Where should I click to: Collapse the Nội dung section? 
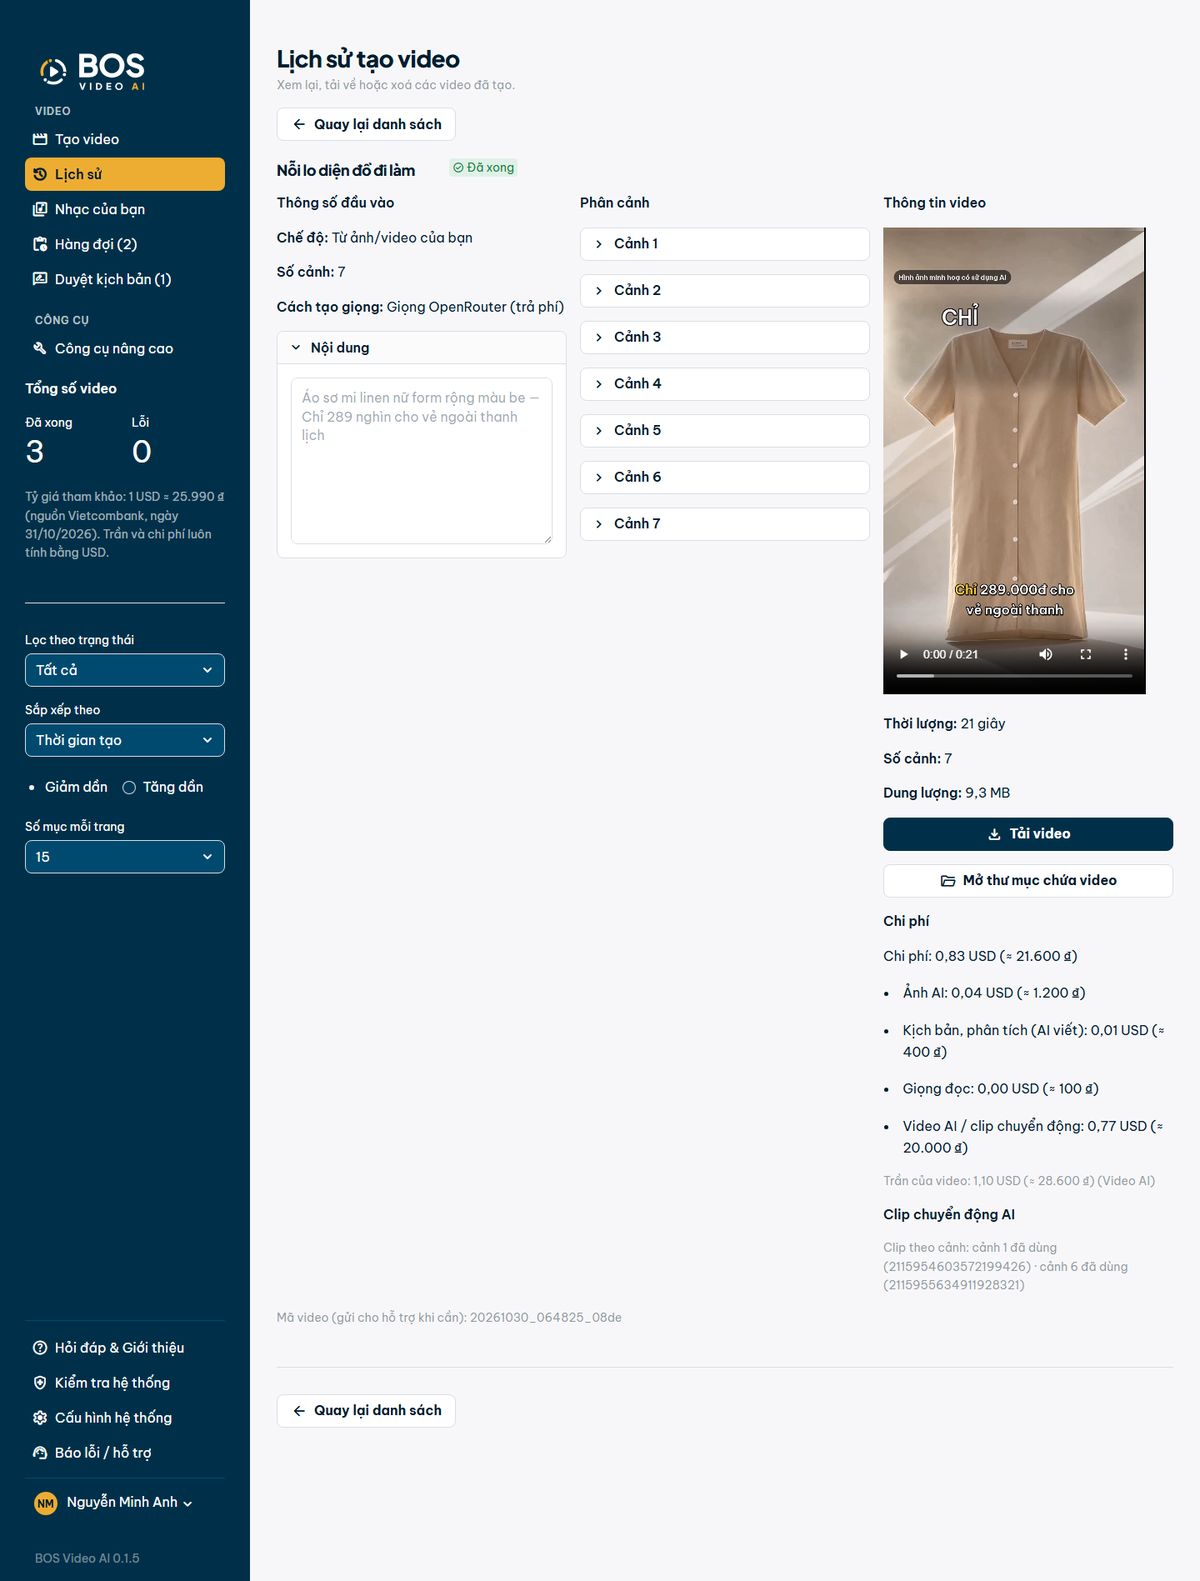pos(422,347)
